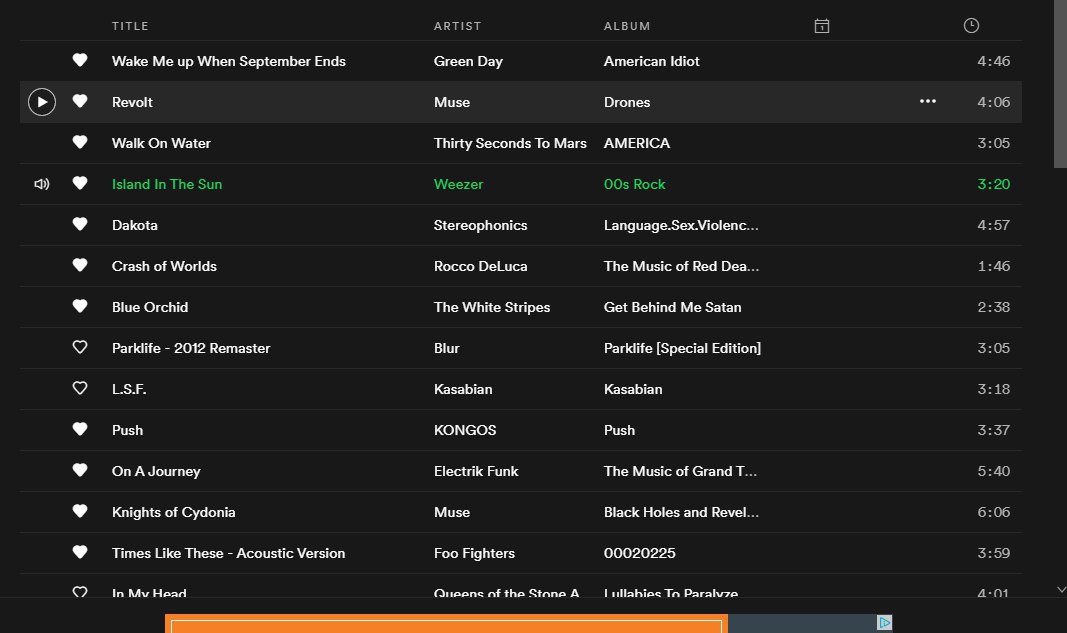Click the speaker icon beside Island In The Sun

(x=42, y=184)
